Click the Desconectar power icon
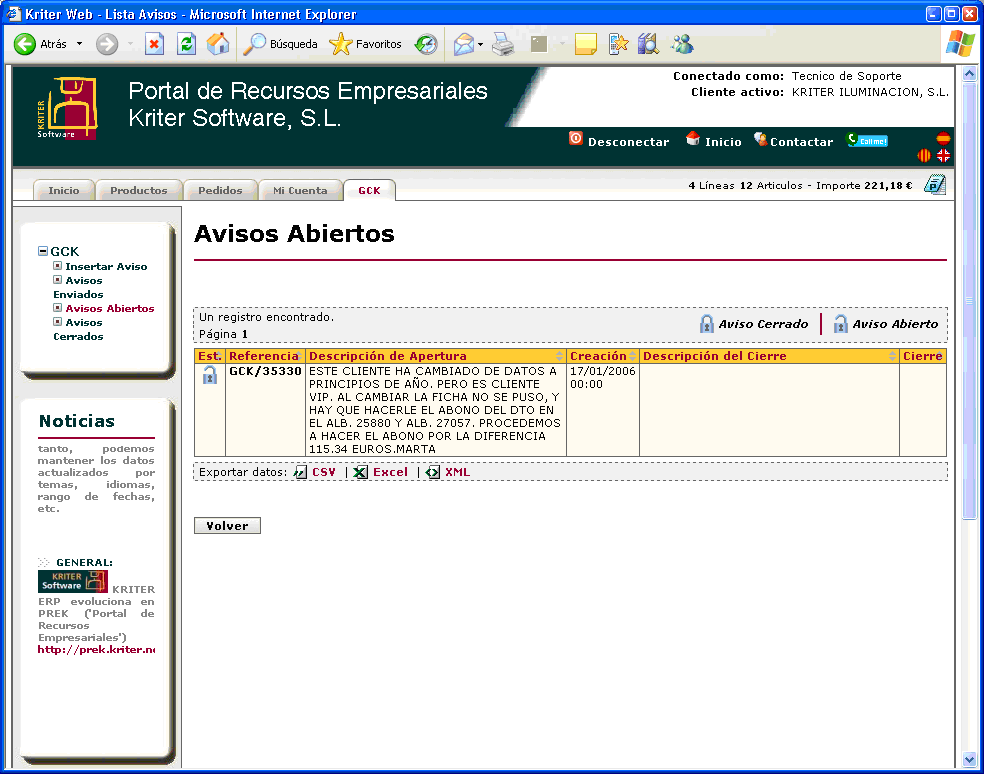This screenshot has width=984, height=774. click(x=575, y=138)
